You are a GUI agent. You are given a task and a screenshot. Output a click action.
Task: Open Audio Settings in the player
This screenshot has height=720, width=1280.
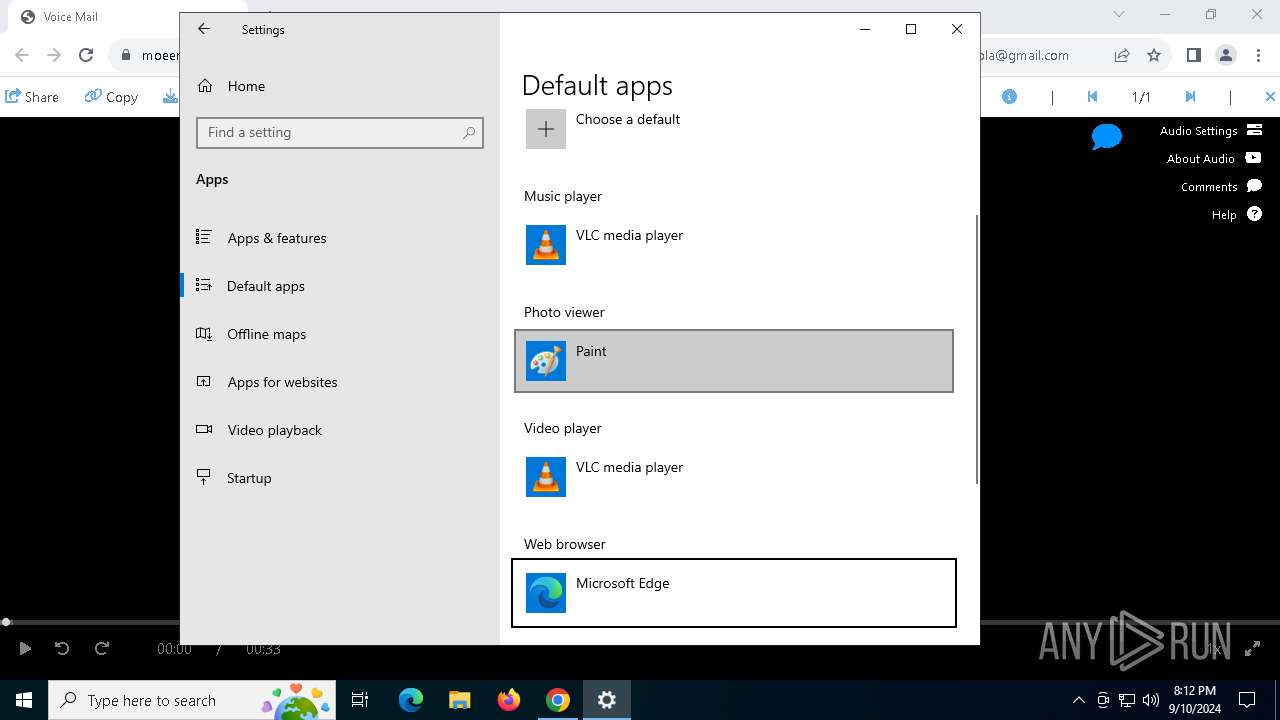click(x=1209, y=131)
